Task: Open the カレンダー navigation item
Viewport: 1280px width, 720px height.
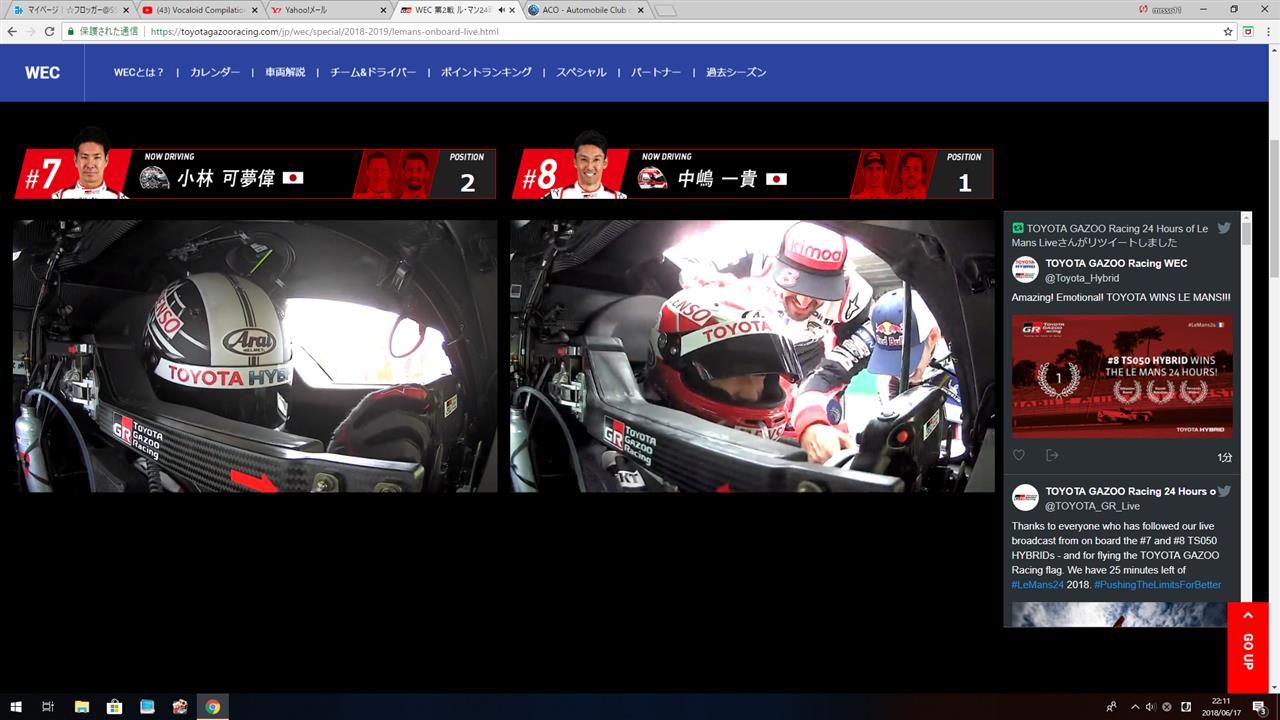Action: click(215, 73)
